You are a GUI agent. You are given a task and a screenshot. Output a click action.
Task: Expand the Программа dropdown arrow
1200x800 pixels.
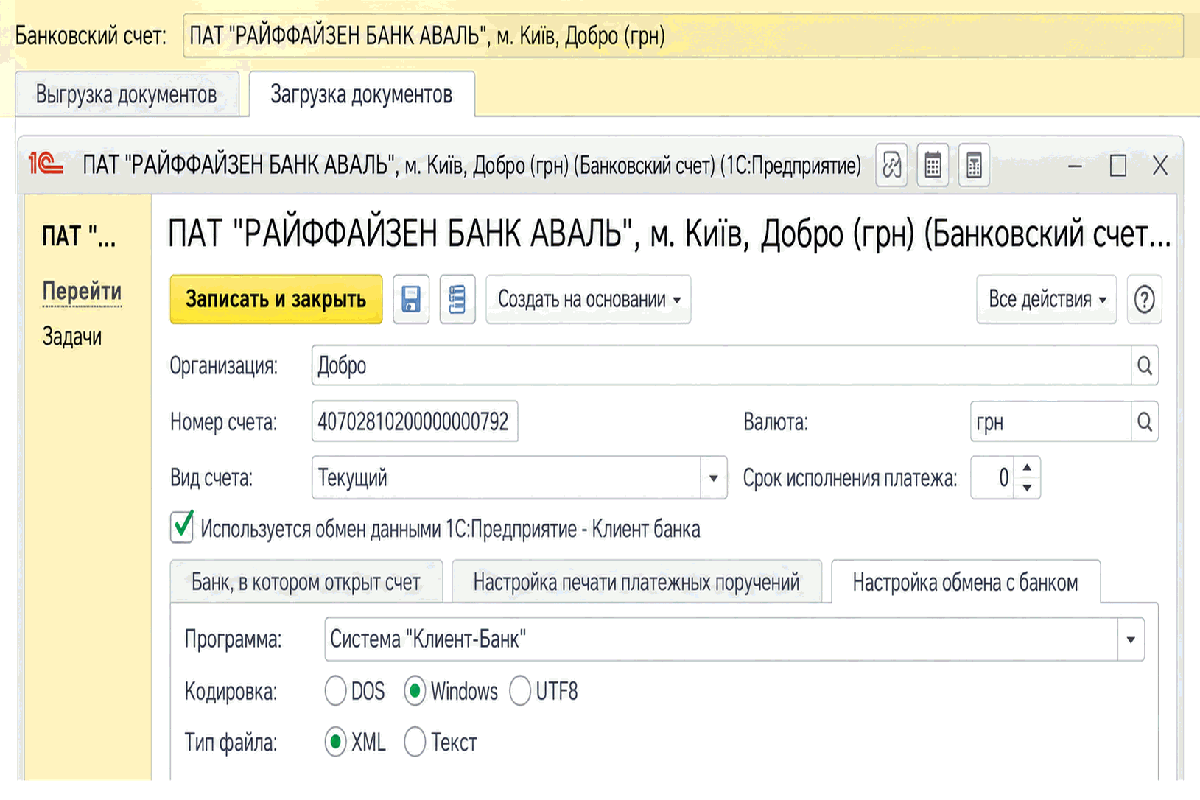pos(1131,640)
